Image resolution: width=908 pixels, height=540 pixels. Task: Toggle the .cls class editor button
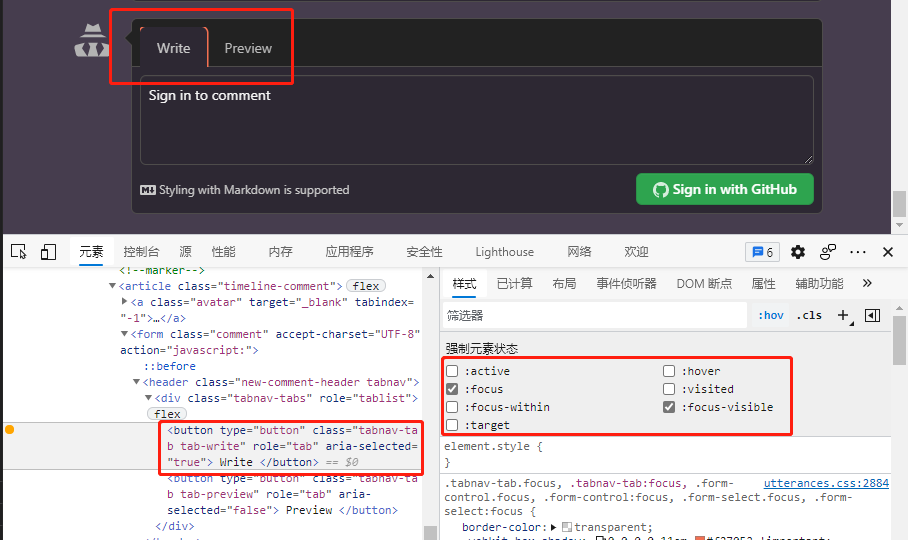point(809,315)
